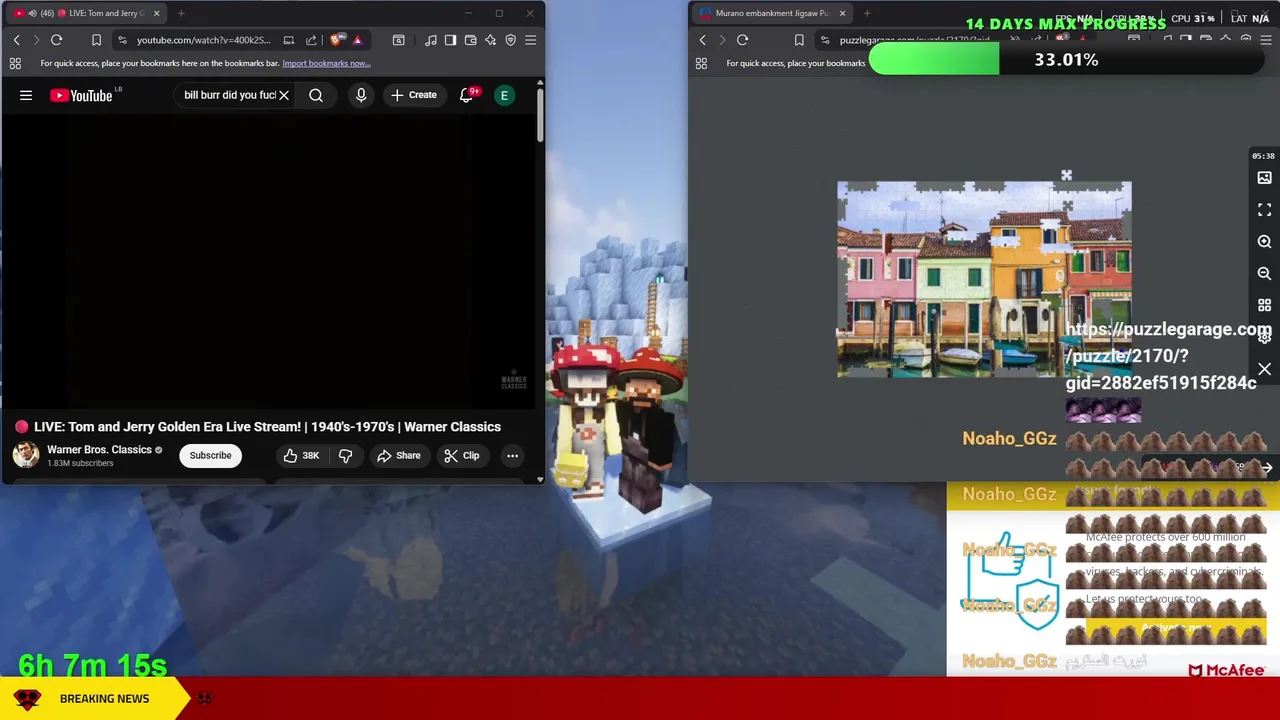Open apps grid on YouTube bookmarks bar

tap(15, 63)
